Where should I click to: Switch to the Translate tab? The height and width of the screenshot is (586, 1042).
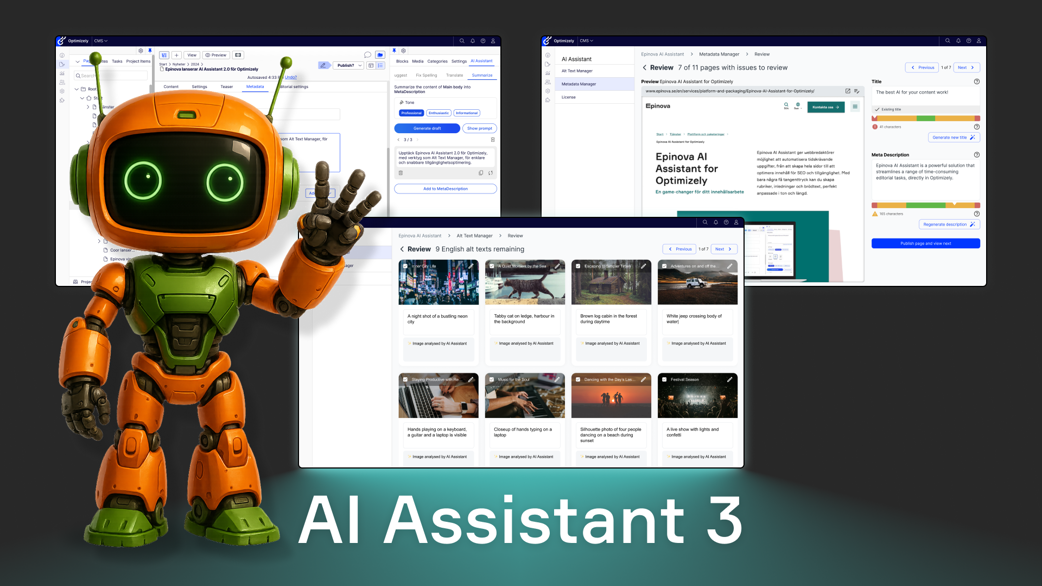(455, 75)
